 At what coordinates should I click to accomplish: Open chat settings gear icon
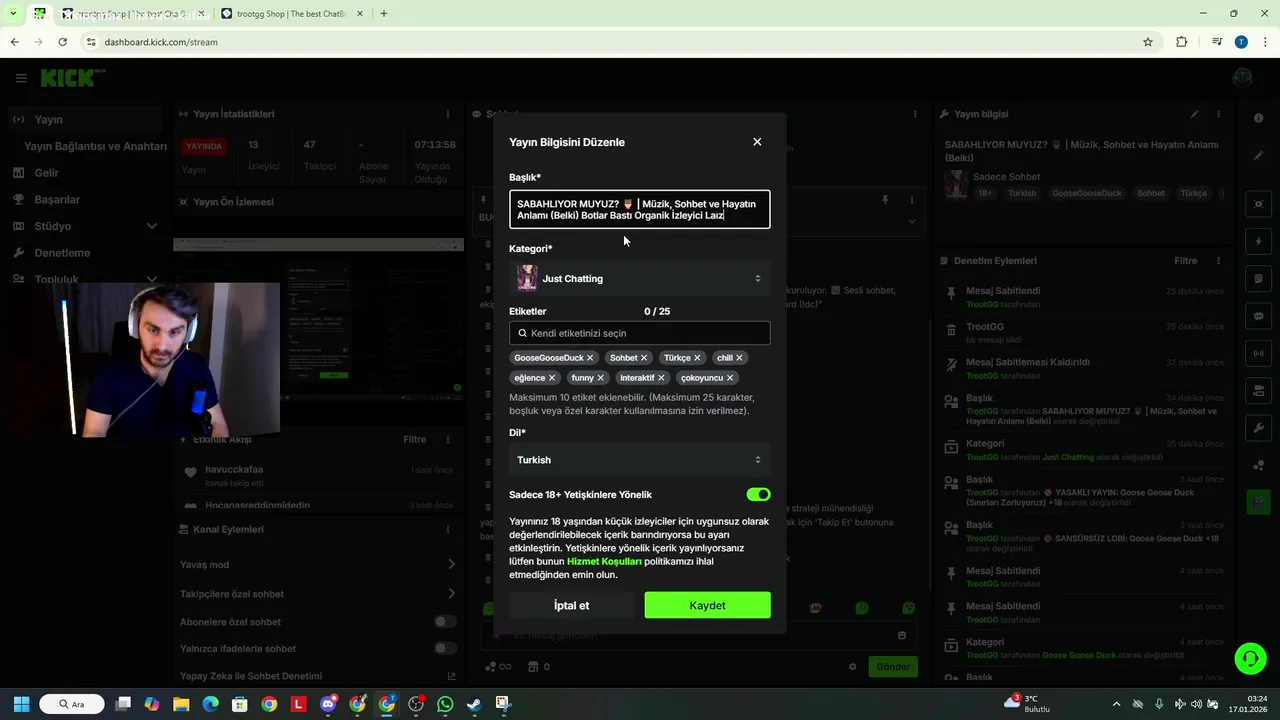point(853,667)
